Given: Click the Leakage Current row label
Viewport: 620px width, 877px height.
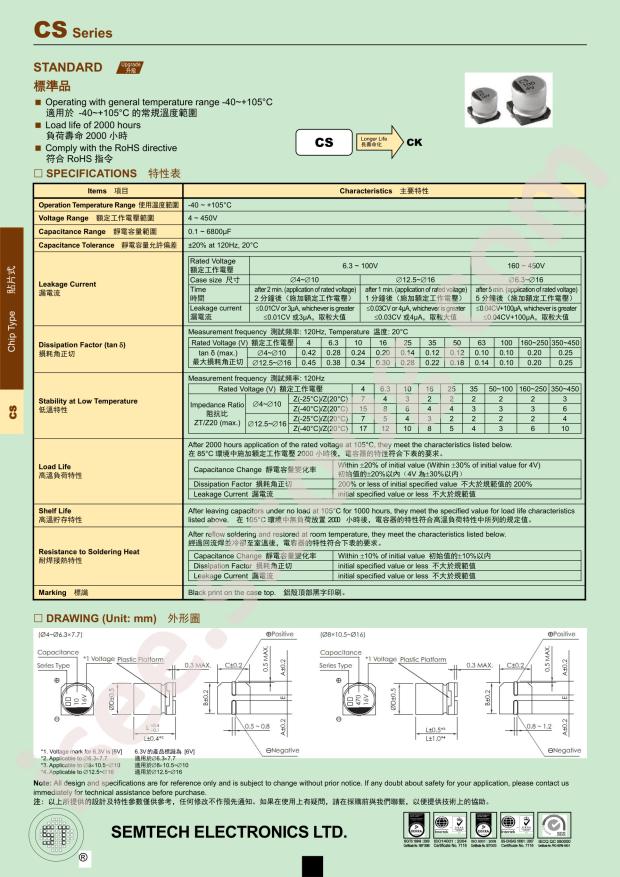Looking at the screenshot, I should tap(67, 287).
